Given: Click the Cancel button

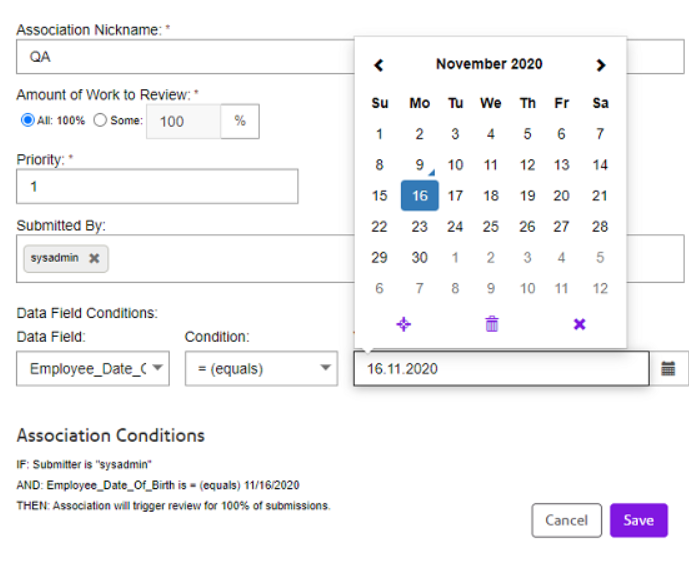Looking at the screenshot, I should [566, 520].
